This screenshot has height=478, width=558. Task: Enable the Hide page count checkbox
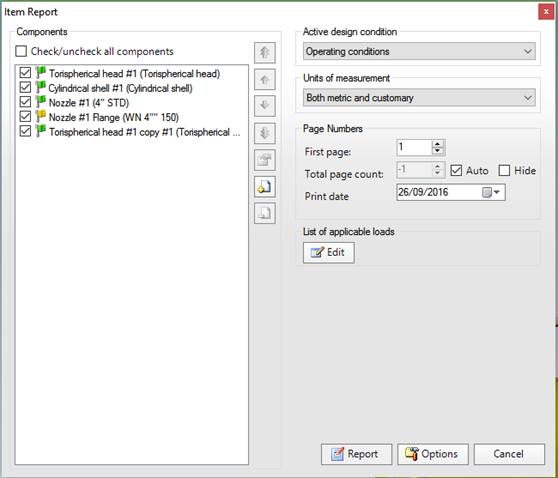(504, 170)
